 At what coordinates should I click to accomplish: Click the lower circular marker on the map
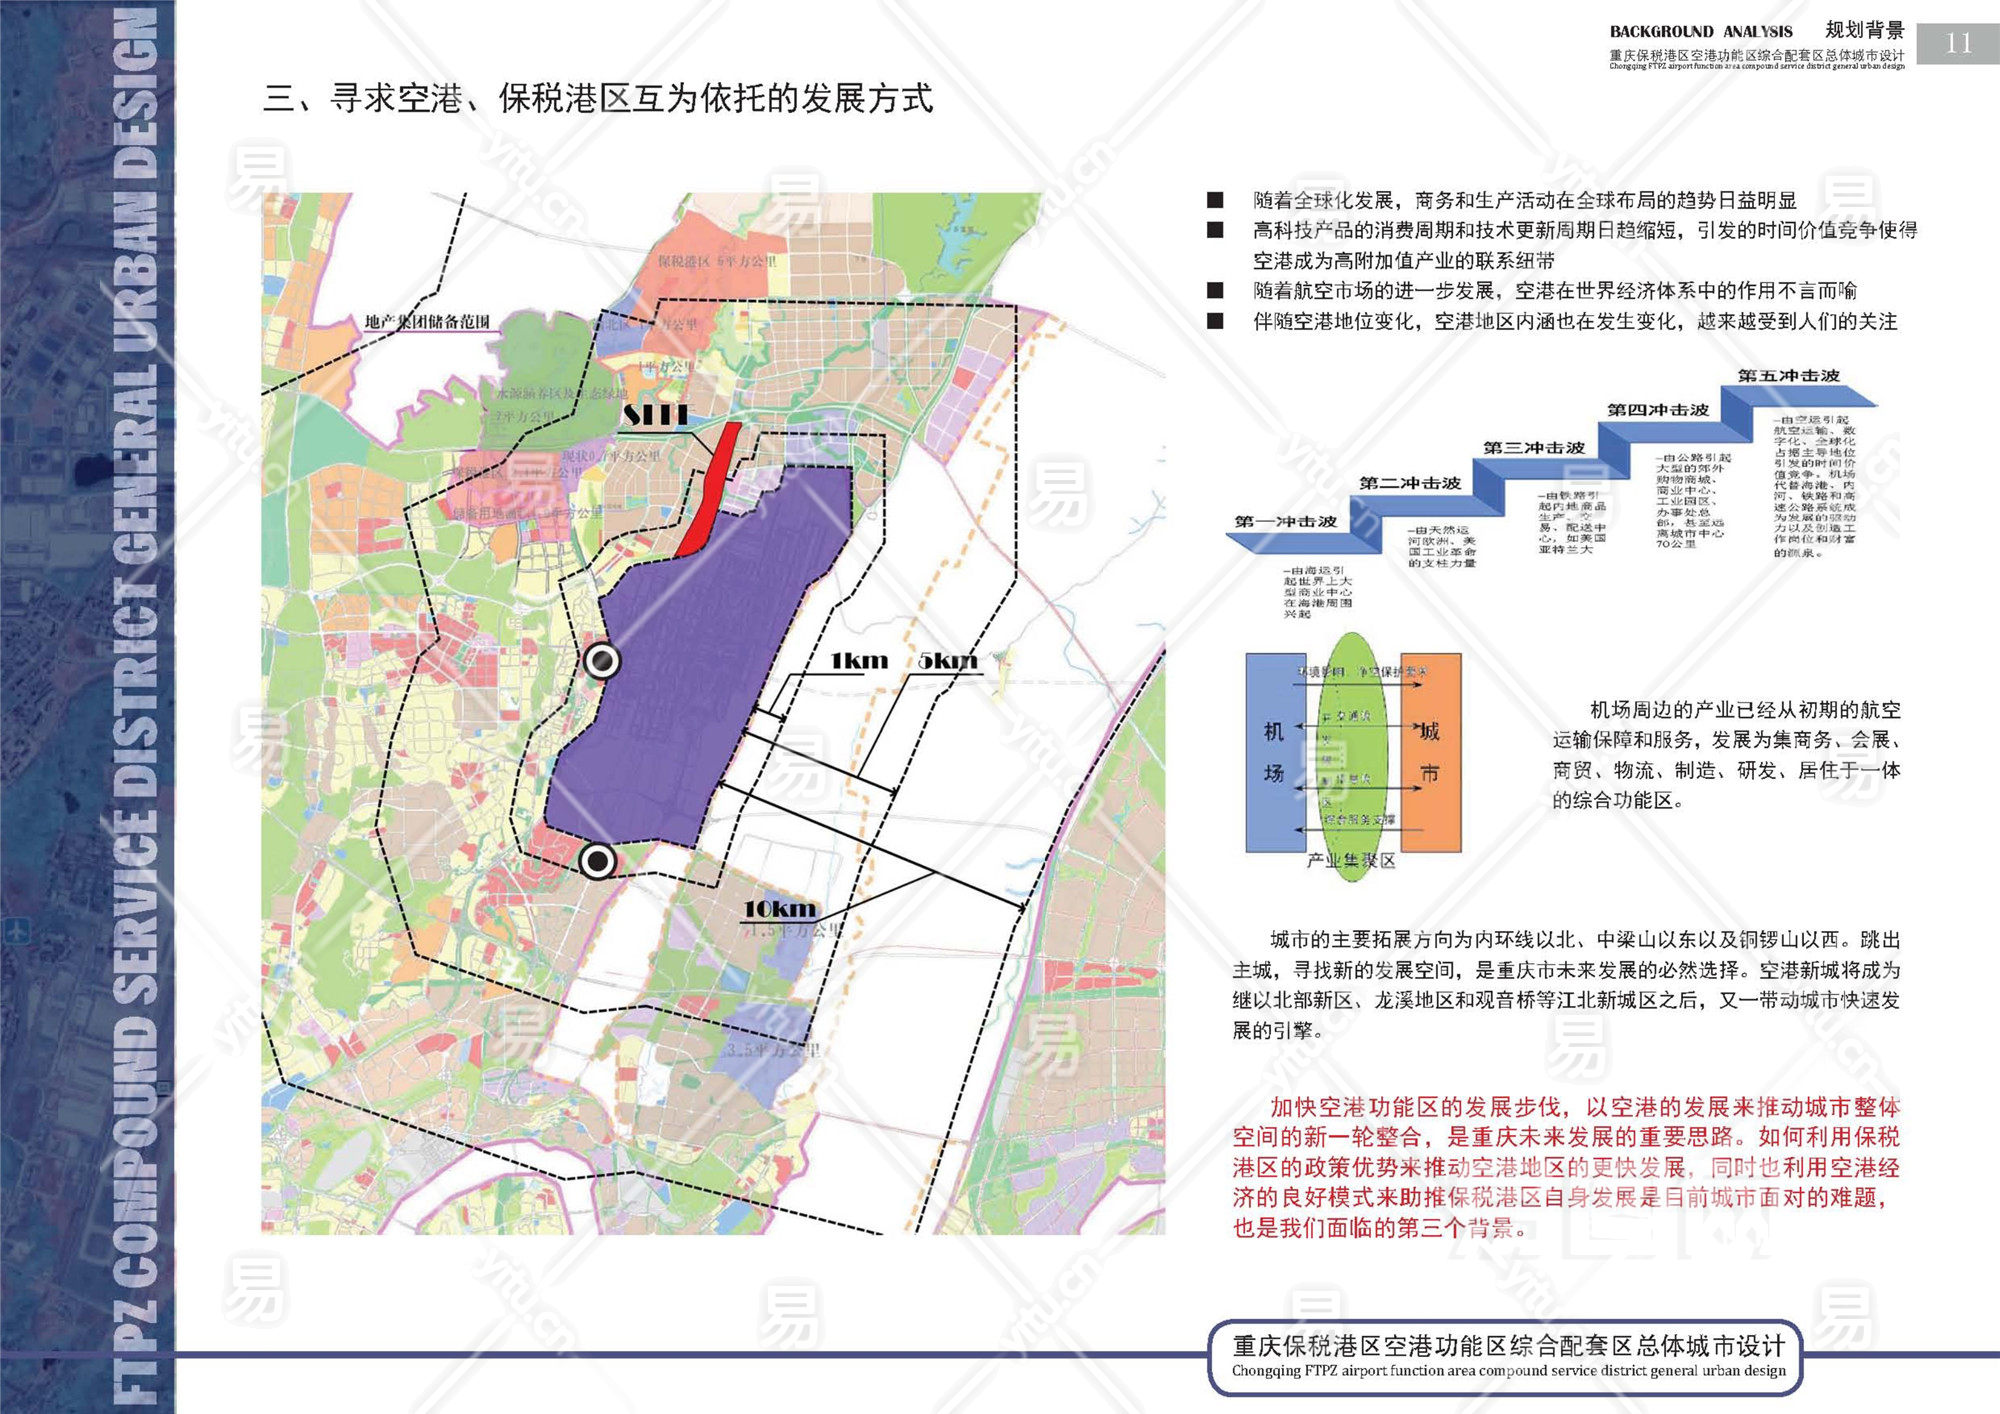(598, 861)
